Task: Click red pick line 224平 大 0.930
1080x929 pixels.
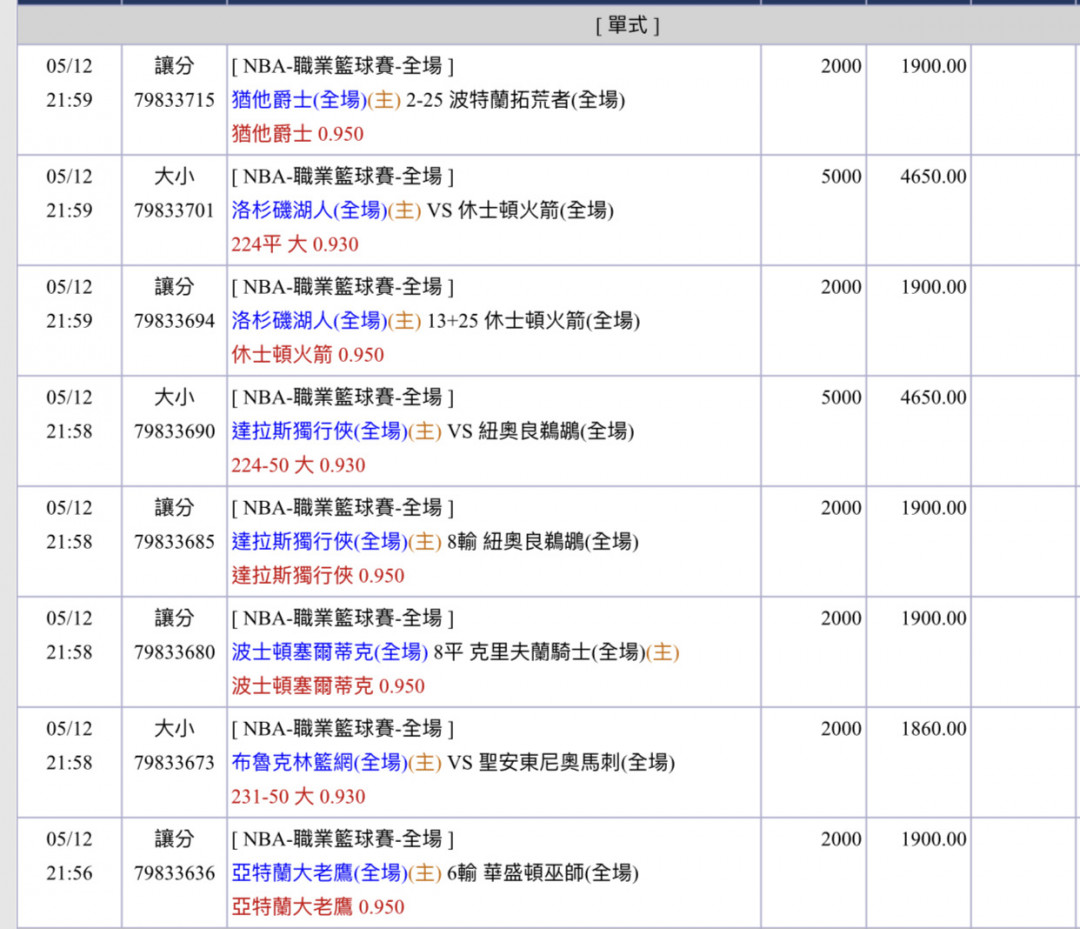Action: (x=295, y=244)
